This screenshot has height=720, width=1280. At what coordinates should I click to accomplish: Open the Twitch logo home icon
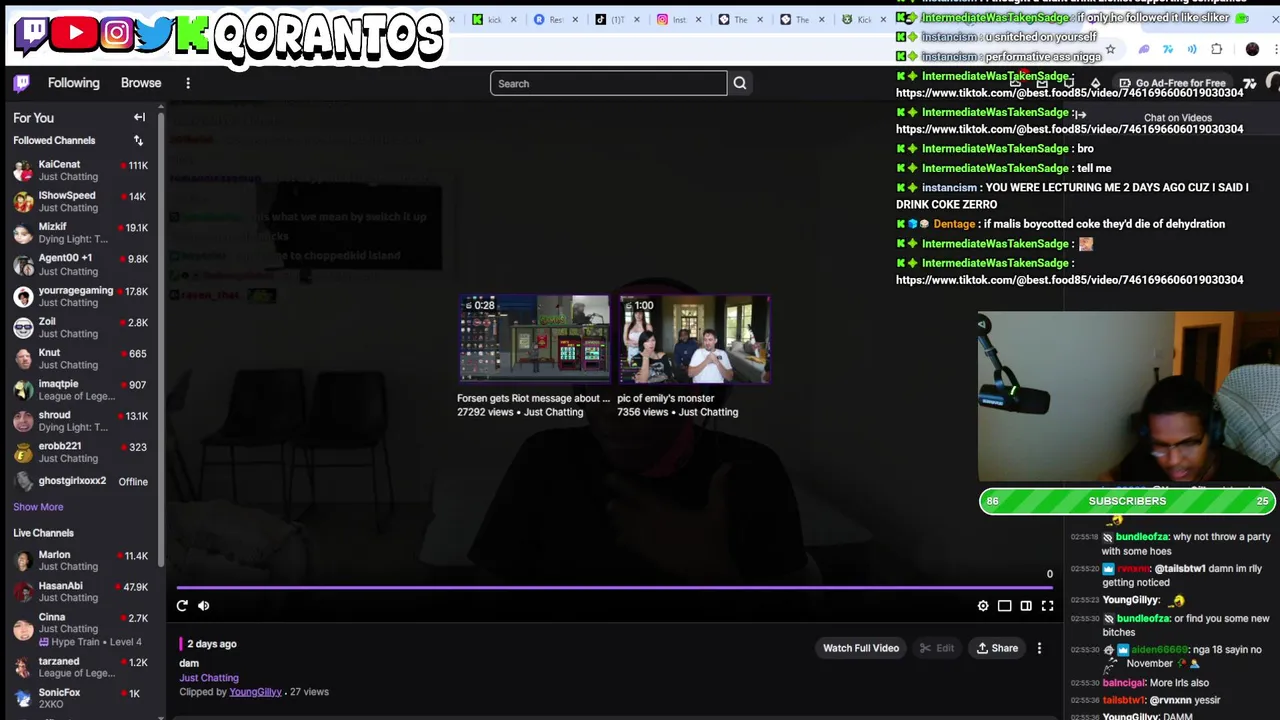pyautogui.click(x=21, y=83)
